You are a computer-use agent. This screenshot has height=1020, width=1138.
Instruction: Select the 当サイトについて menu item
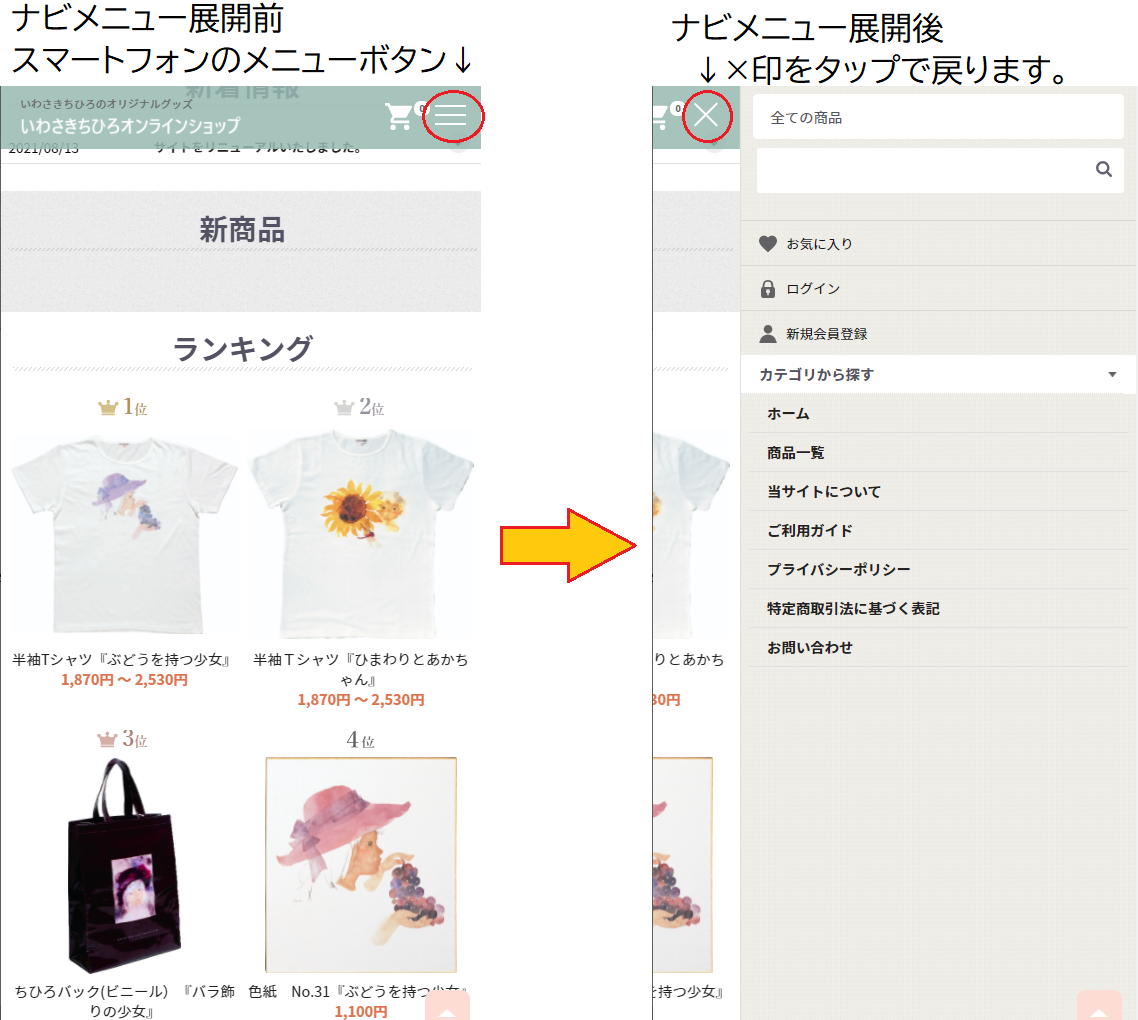pyautogui.click(x=824, y=491)
